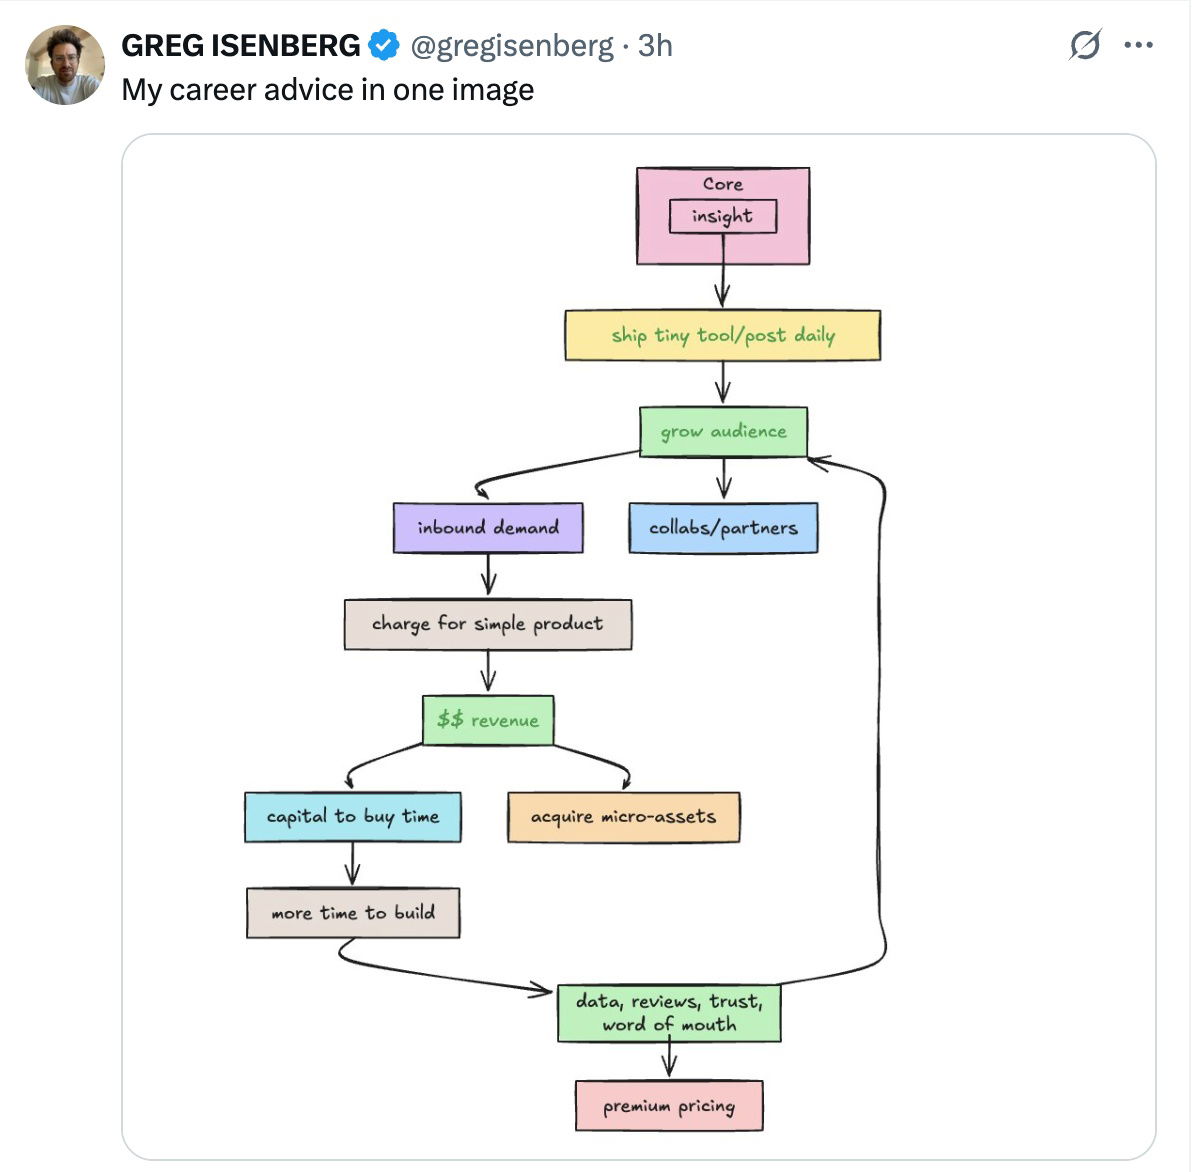The width and height of the screenshot is (1192, 1172).
Task: Click the "My career advice in one image" text
Action: (327, 90)
